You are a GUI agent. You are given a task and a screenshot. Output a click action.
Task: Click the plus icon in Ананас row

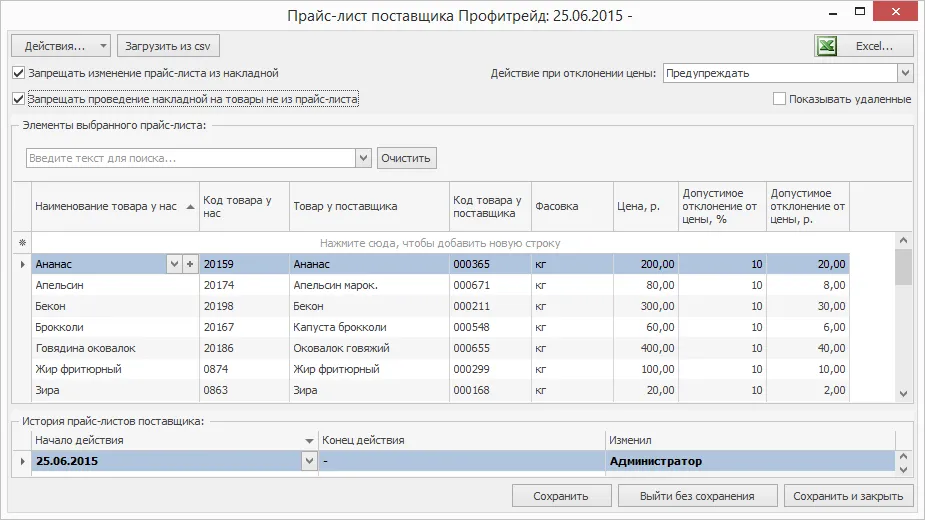click(x=190, y=264)
